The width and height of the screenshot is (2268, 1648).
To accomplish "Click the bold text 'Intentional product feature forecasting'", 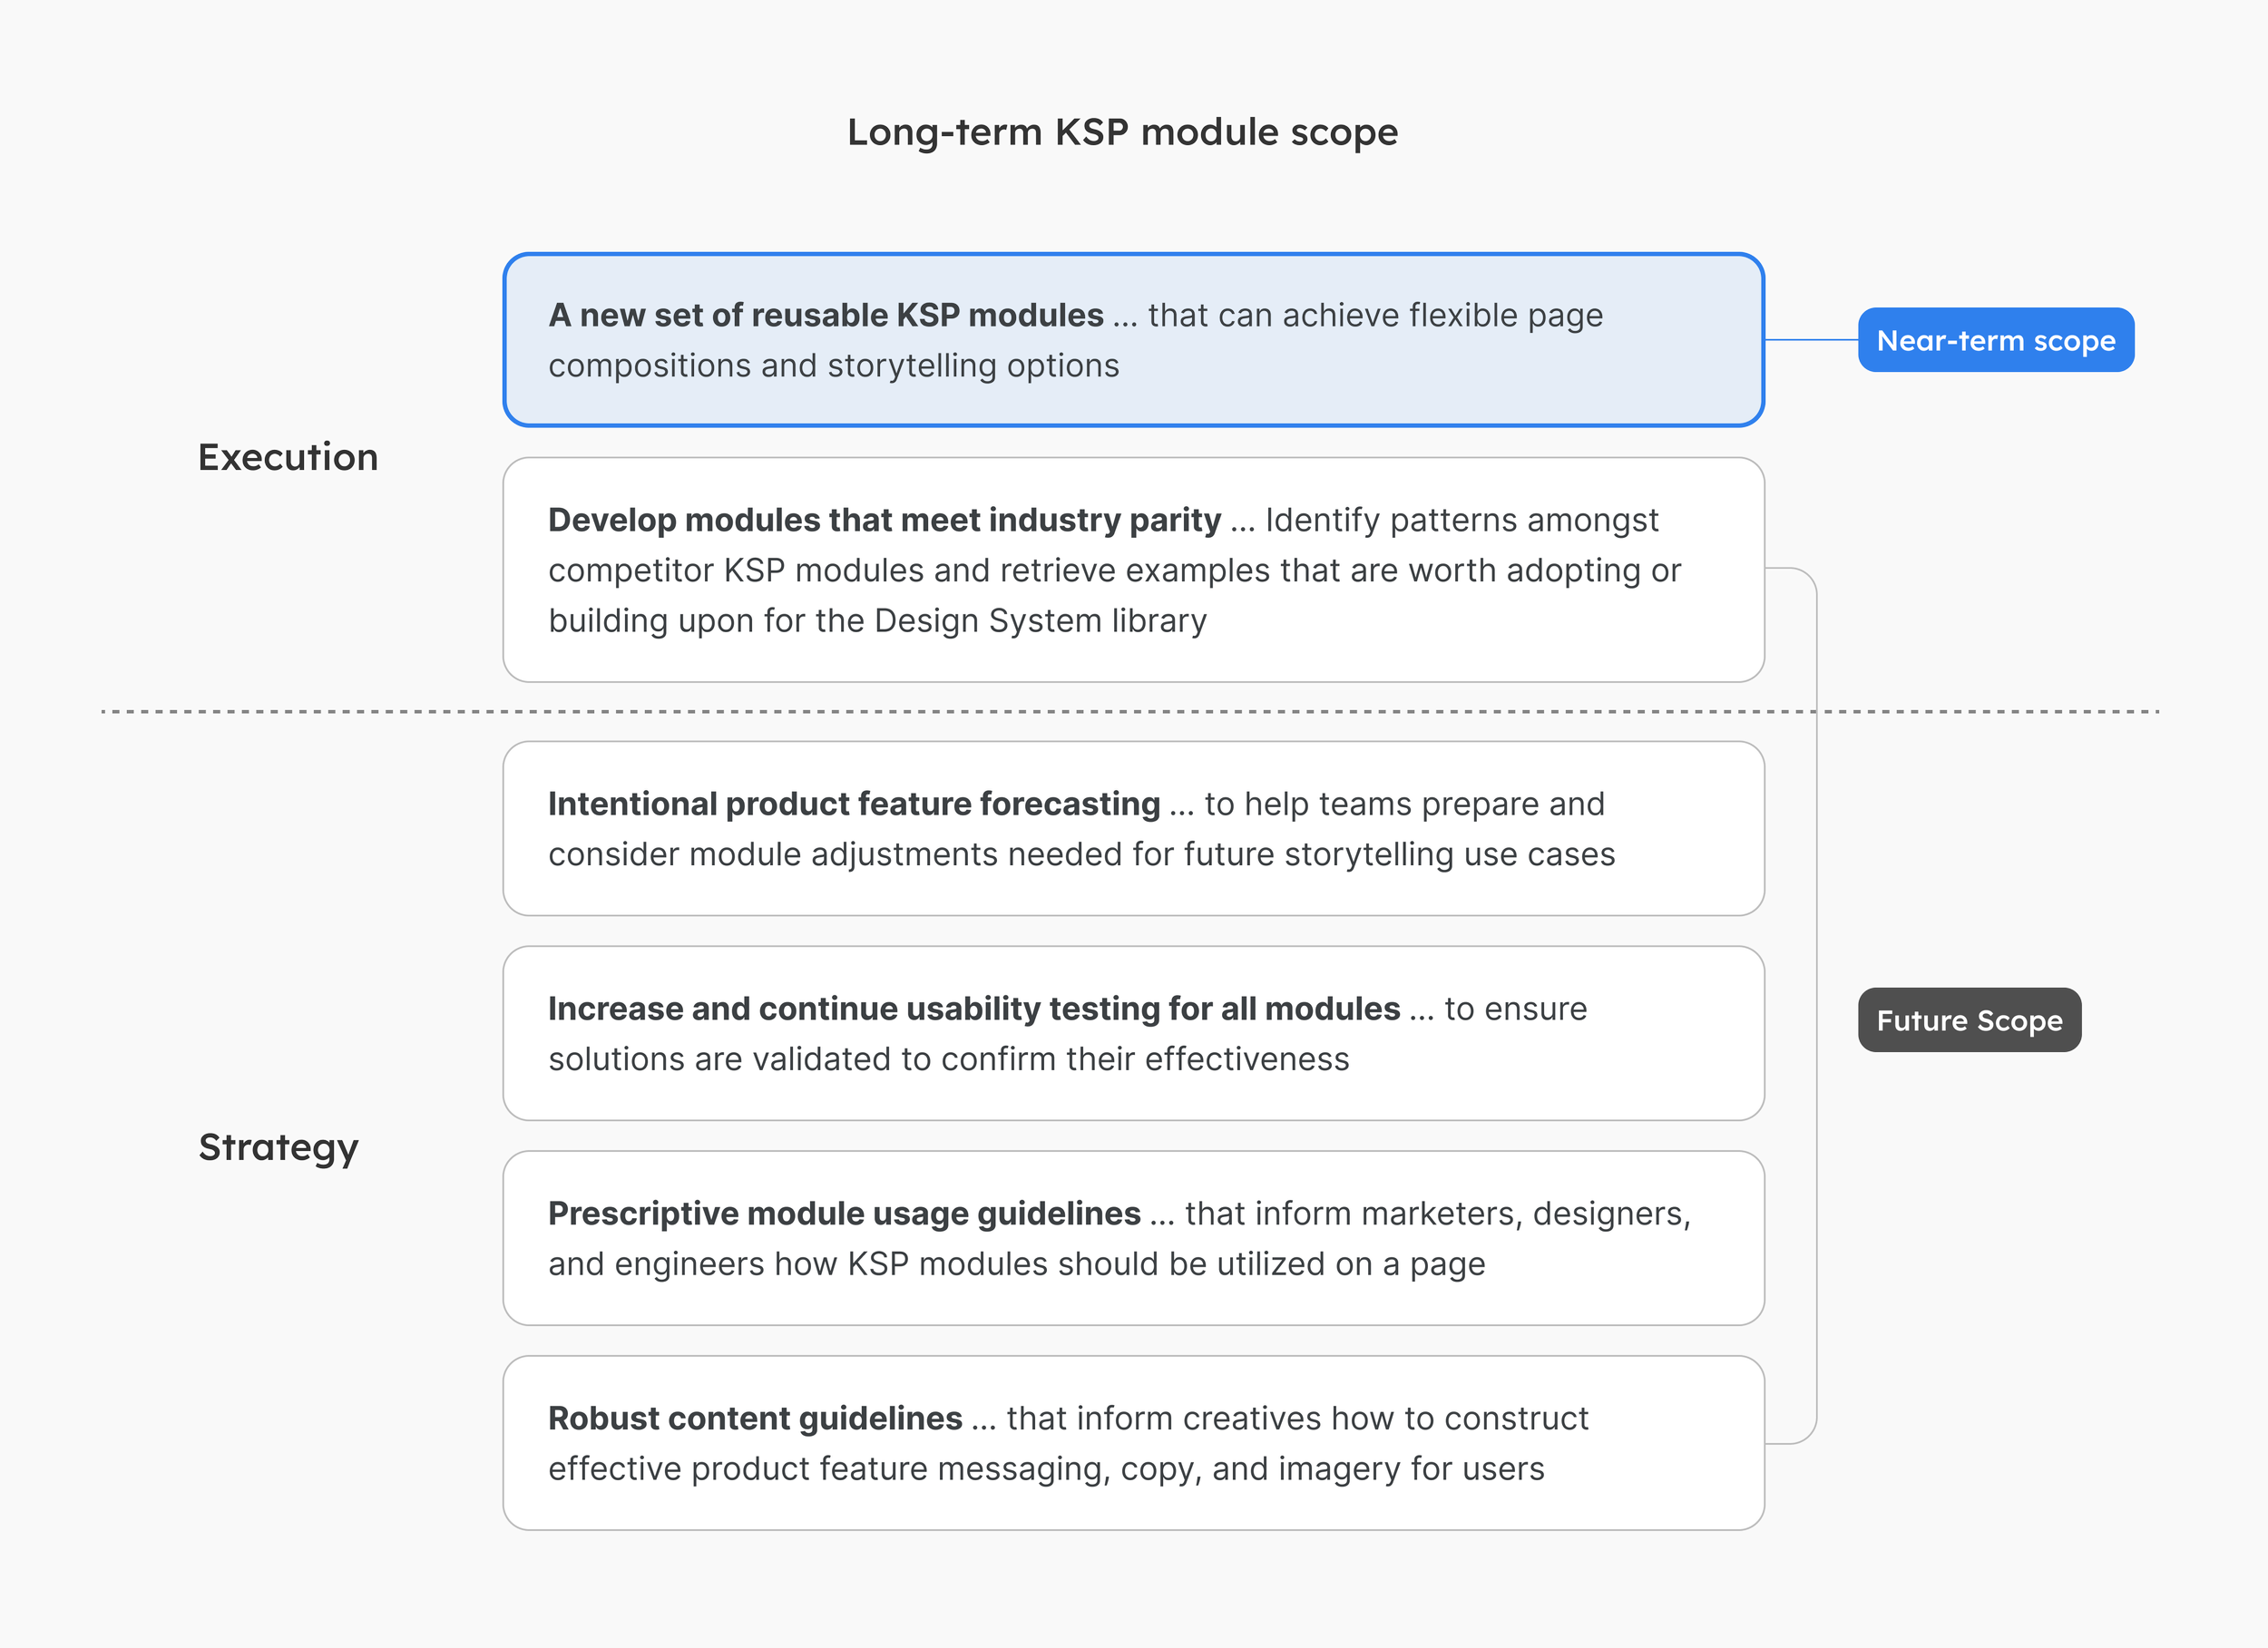I will click(853, 804).
